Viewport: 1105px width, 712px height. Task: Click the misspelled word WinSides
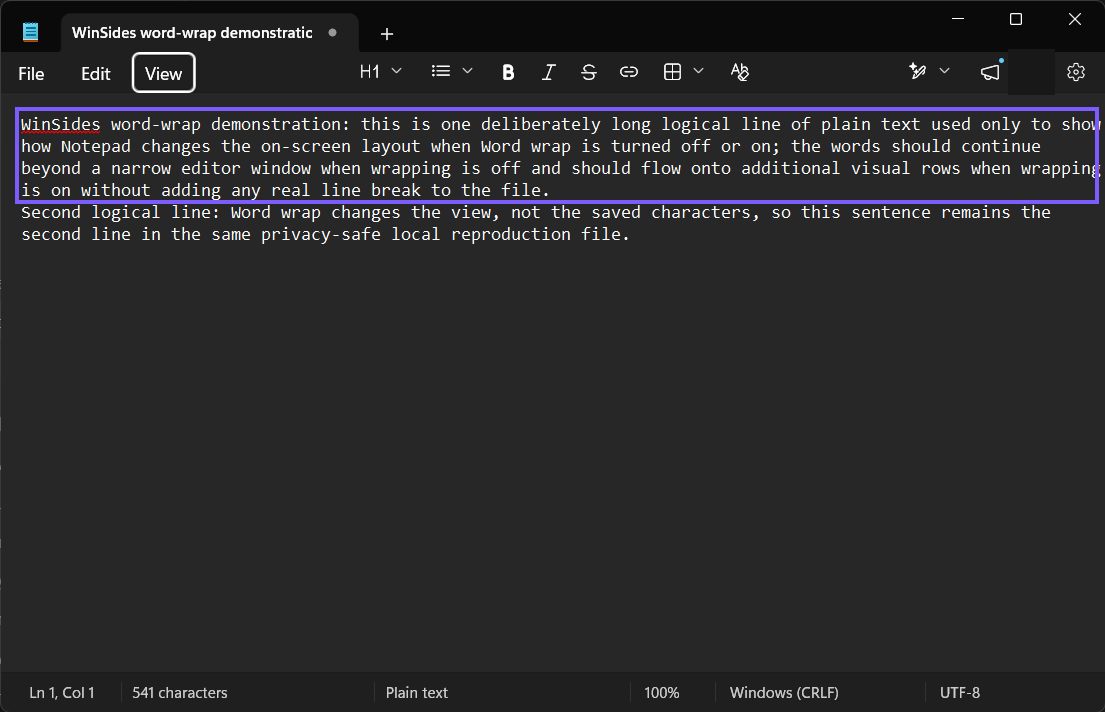point(61,125)
